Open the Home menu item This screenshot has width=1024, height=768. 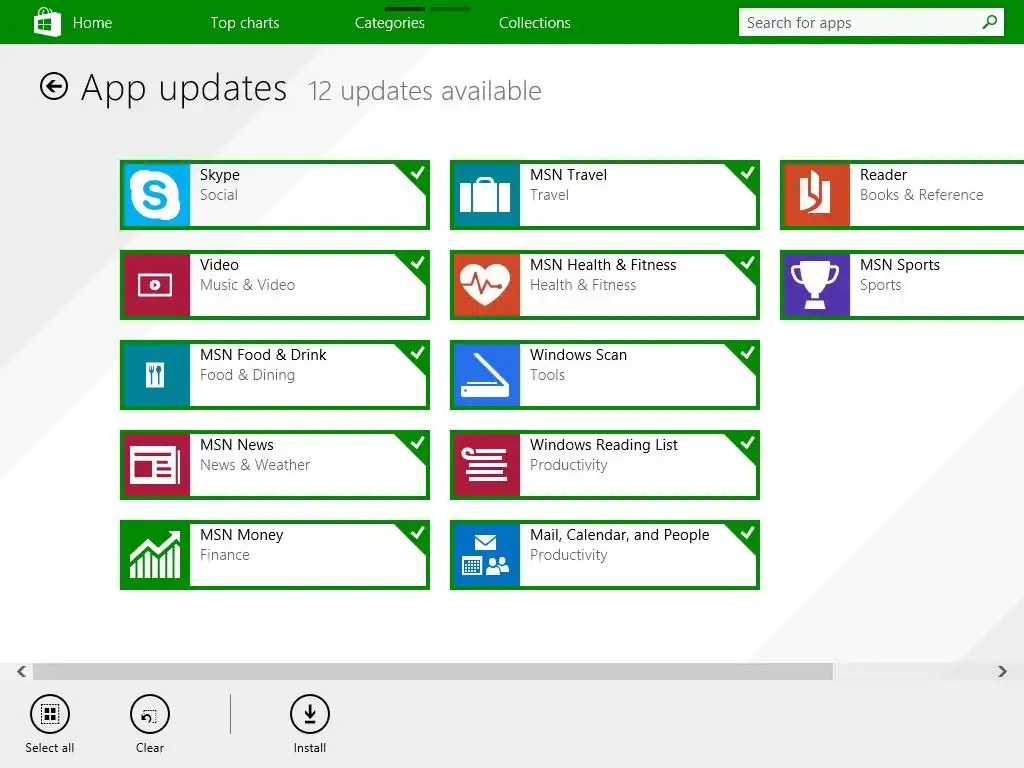click(x=92, y=23)
